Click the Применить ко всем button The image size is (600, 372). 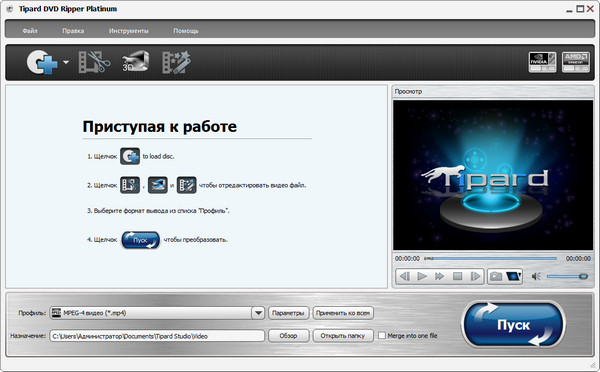point(343,313)
